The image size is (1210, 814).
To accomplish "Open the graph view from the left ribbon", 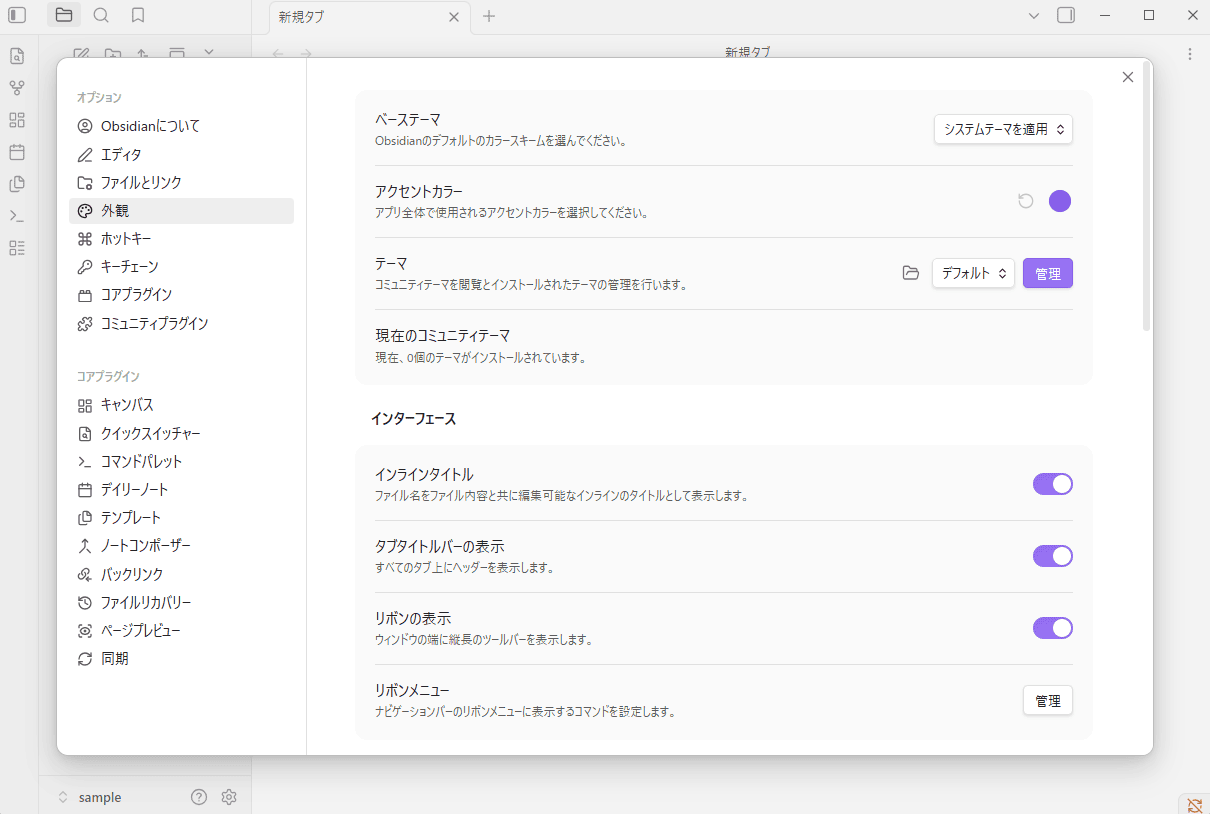I will coord(16,88).
